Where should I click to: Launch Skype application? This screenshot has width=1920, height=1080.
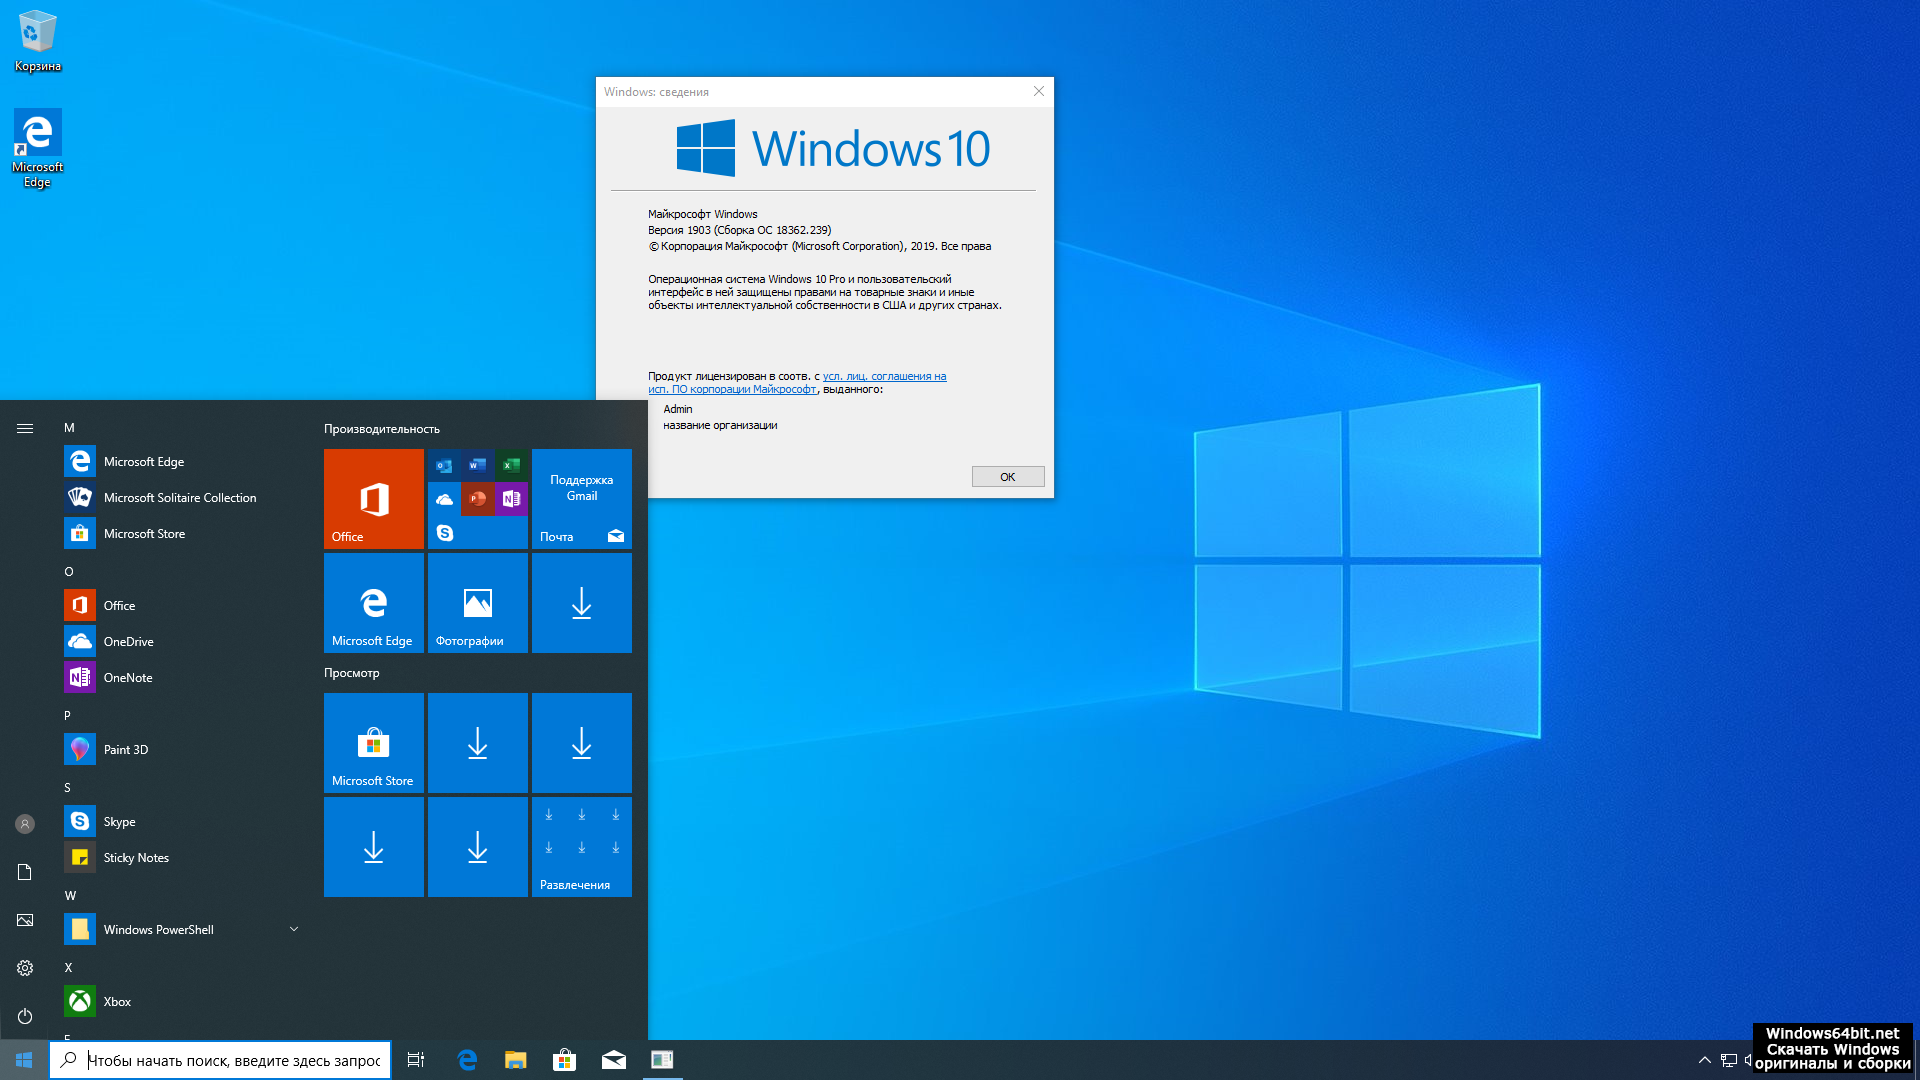(x=119, y=822)
